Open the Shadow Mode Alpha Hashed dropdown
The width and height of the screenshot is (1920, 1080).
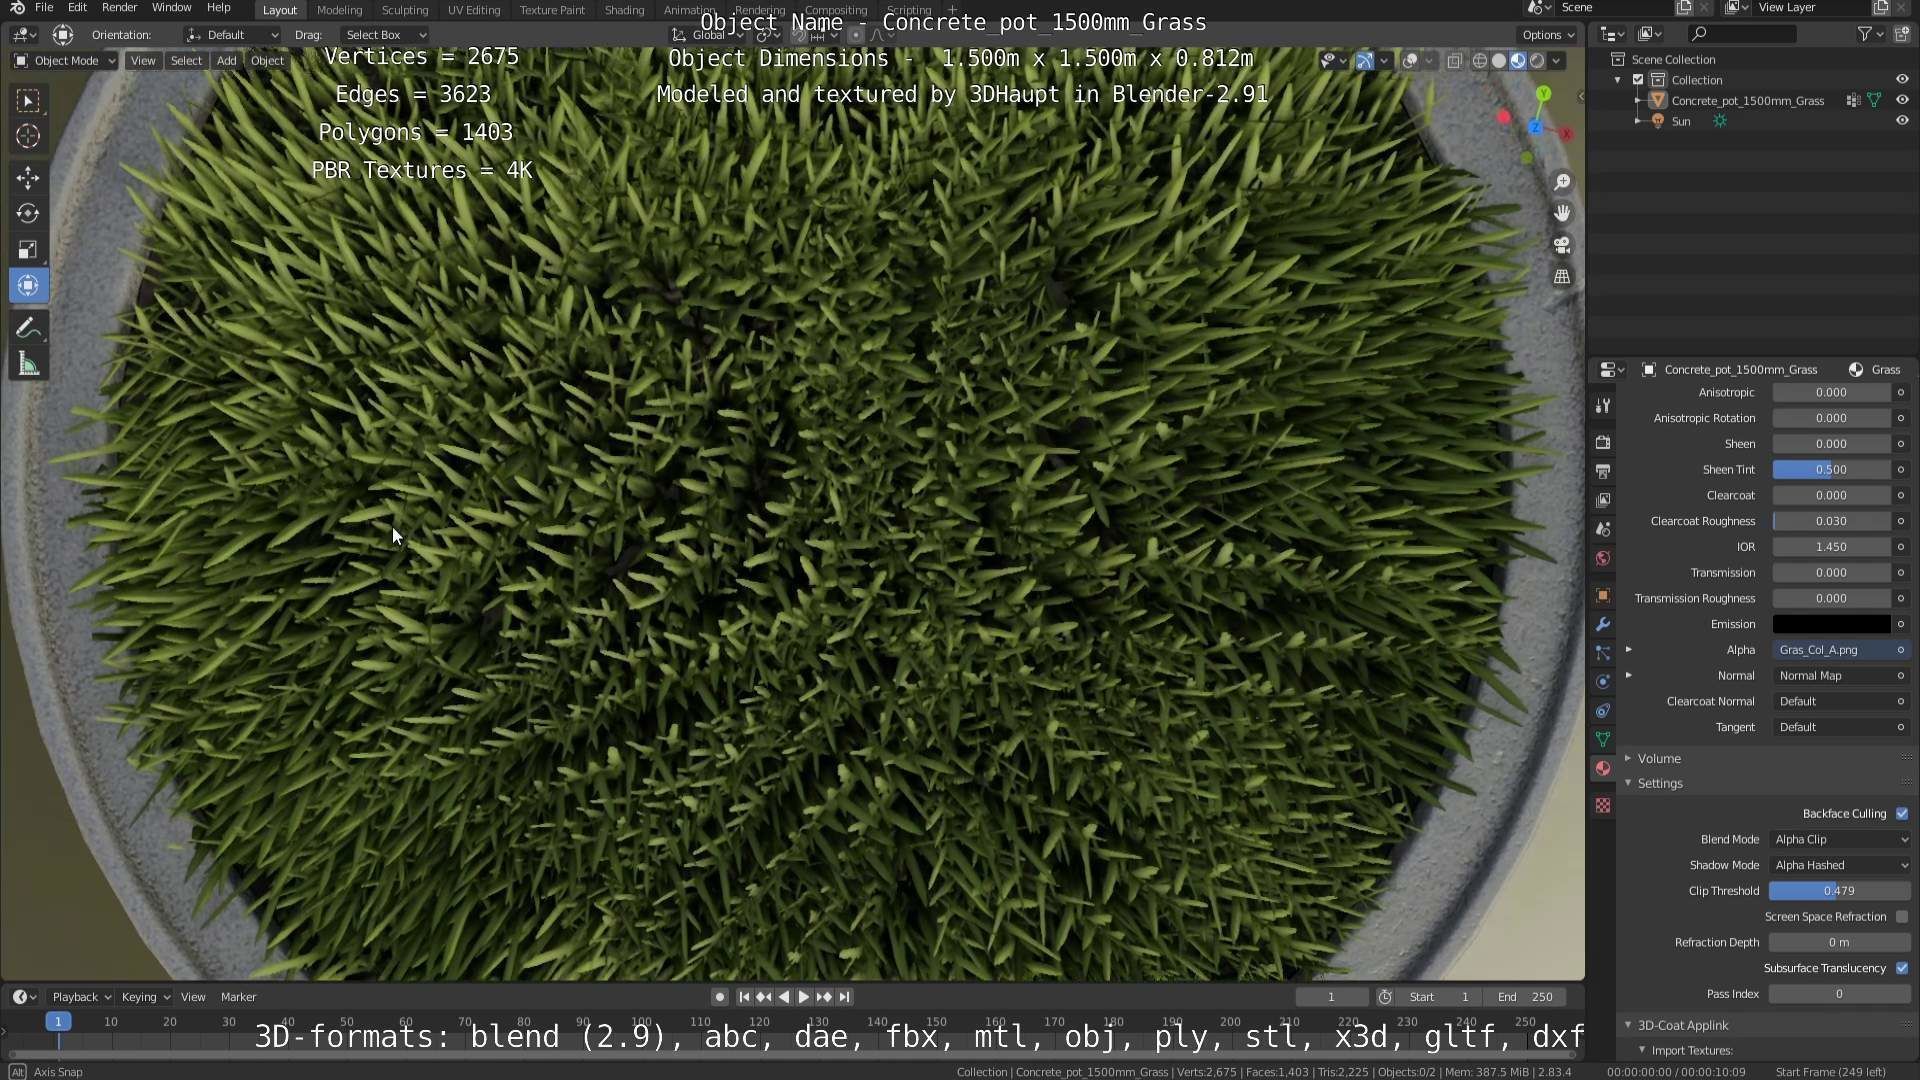pyautogui.click(x=1840, y=866)
